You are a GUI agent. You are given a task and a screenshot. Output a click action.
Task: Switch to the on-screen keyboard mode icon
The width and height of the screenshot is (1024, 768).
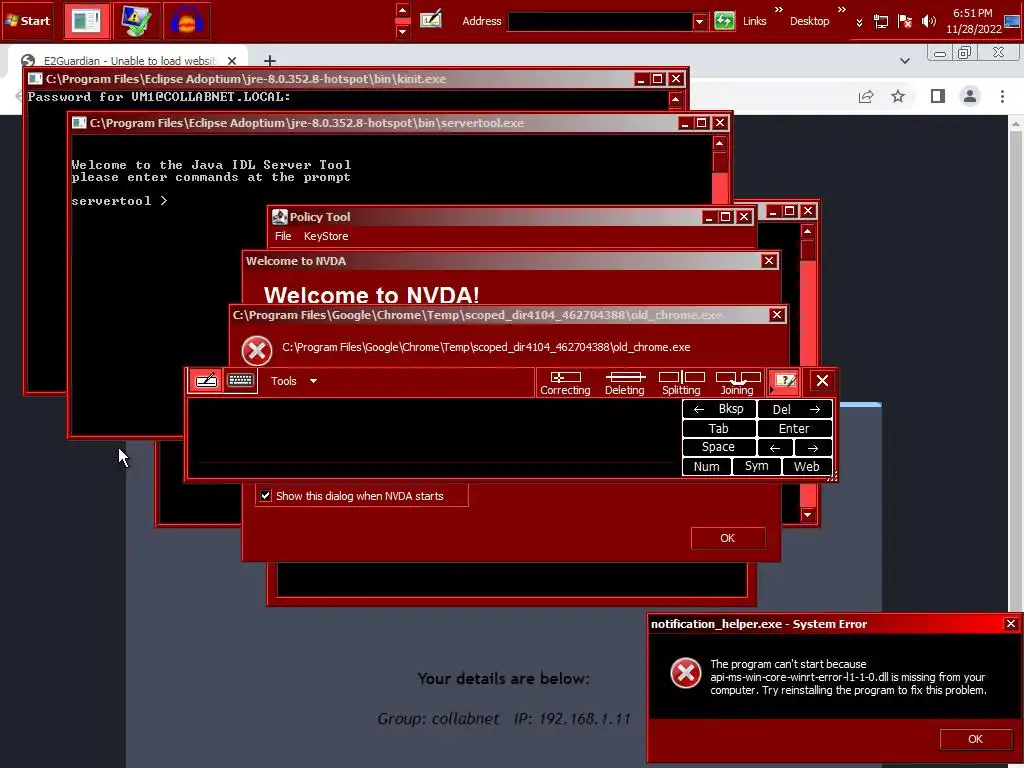[x=240, y=381]
